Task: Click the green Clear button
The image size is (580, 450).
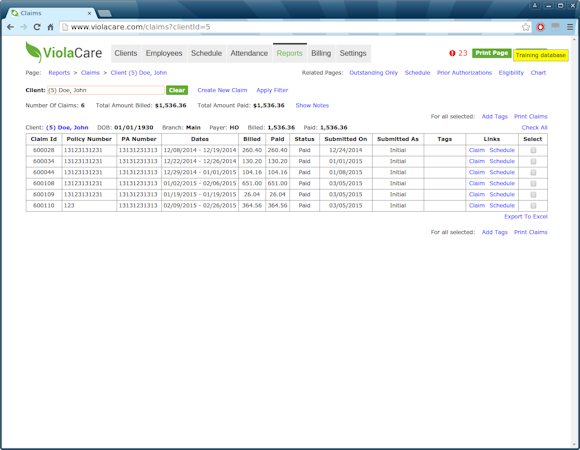Action: (x=177, y=90)
